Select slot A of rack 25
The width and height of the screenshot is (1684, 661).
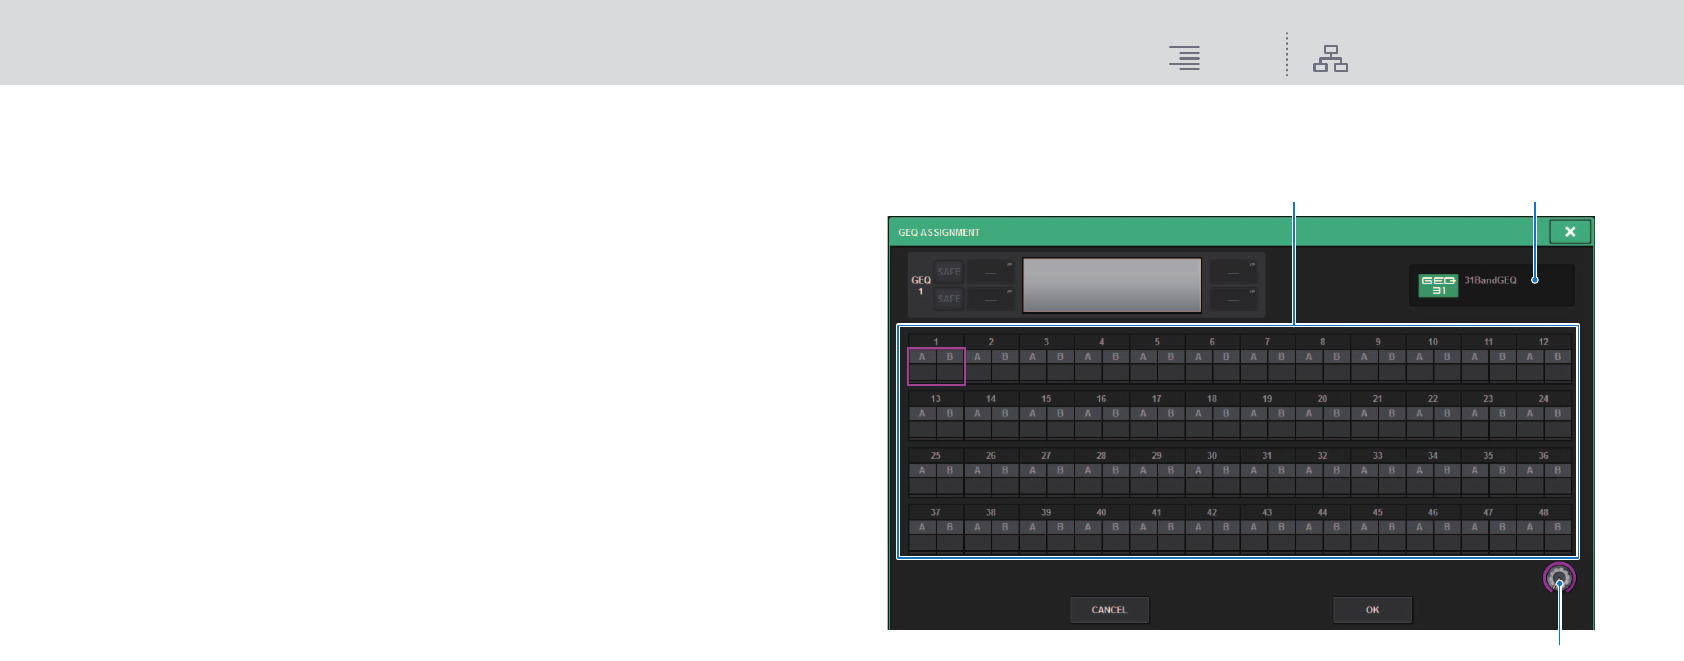pyautogui.click(x=922, y=480)
